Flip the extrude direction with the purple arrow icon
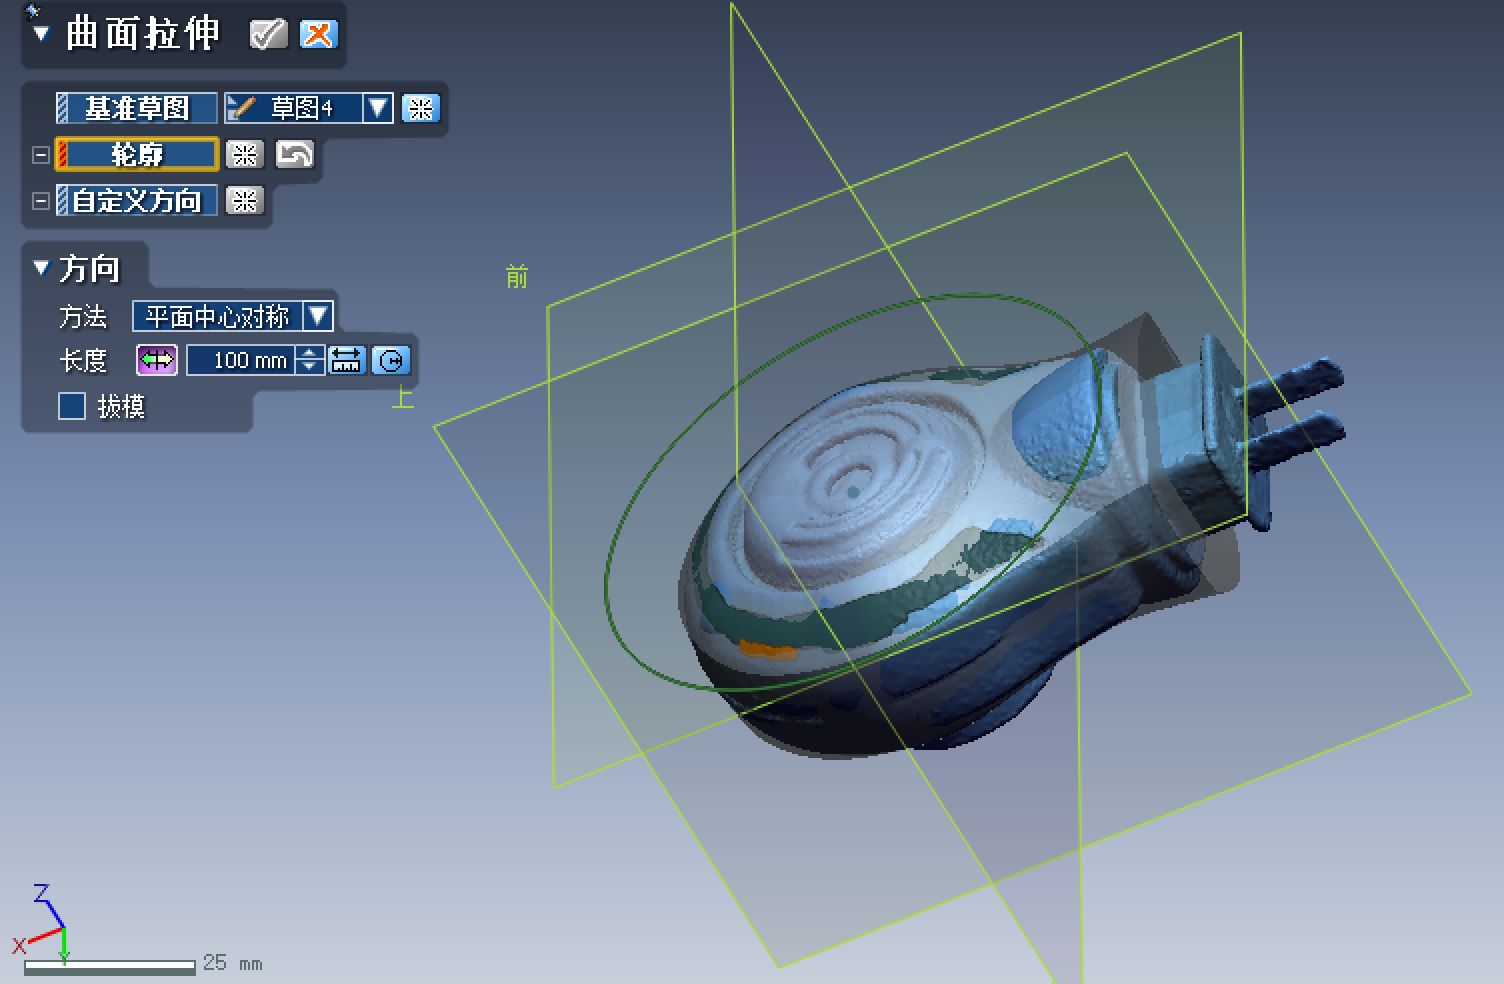The image size is (1504, 984). 157,360
